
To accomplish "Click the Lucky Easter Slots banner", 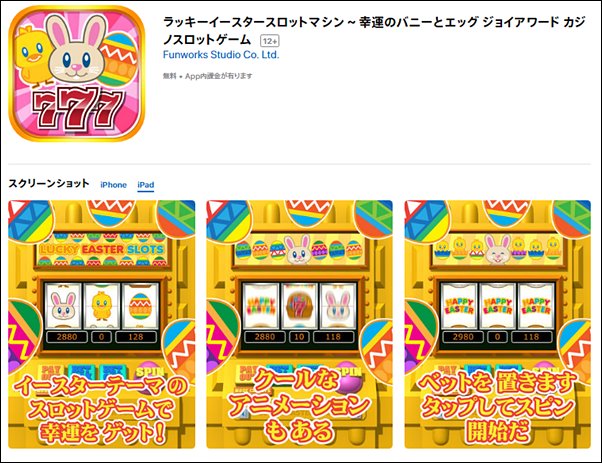I will pos(102,250).
